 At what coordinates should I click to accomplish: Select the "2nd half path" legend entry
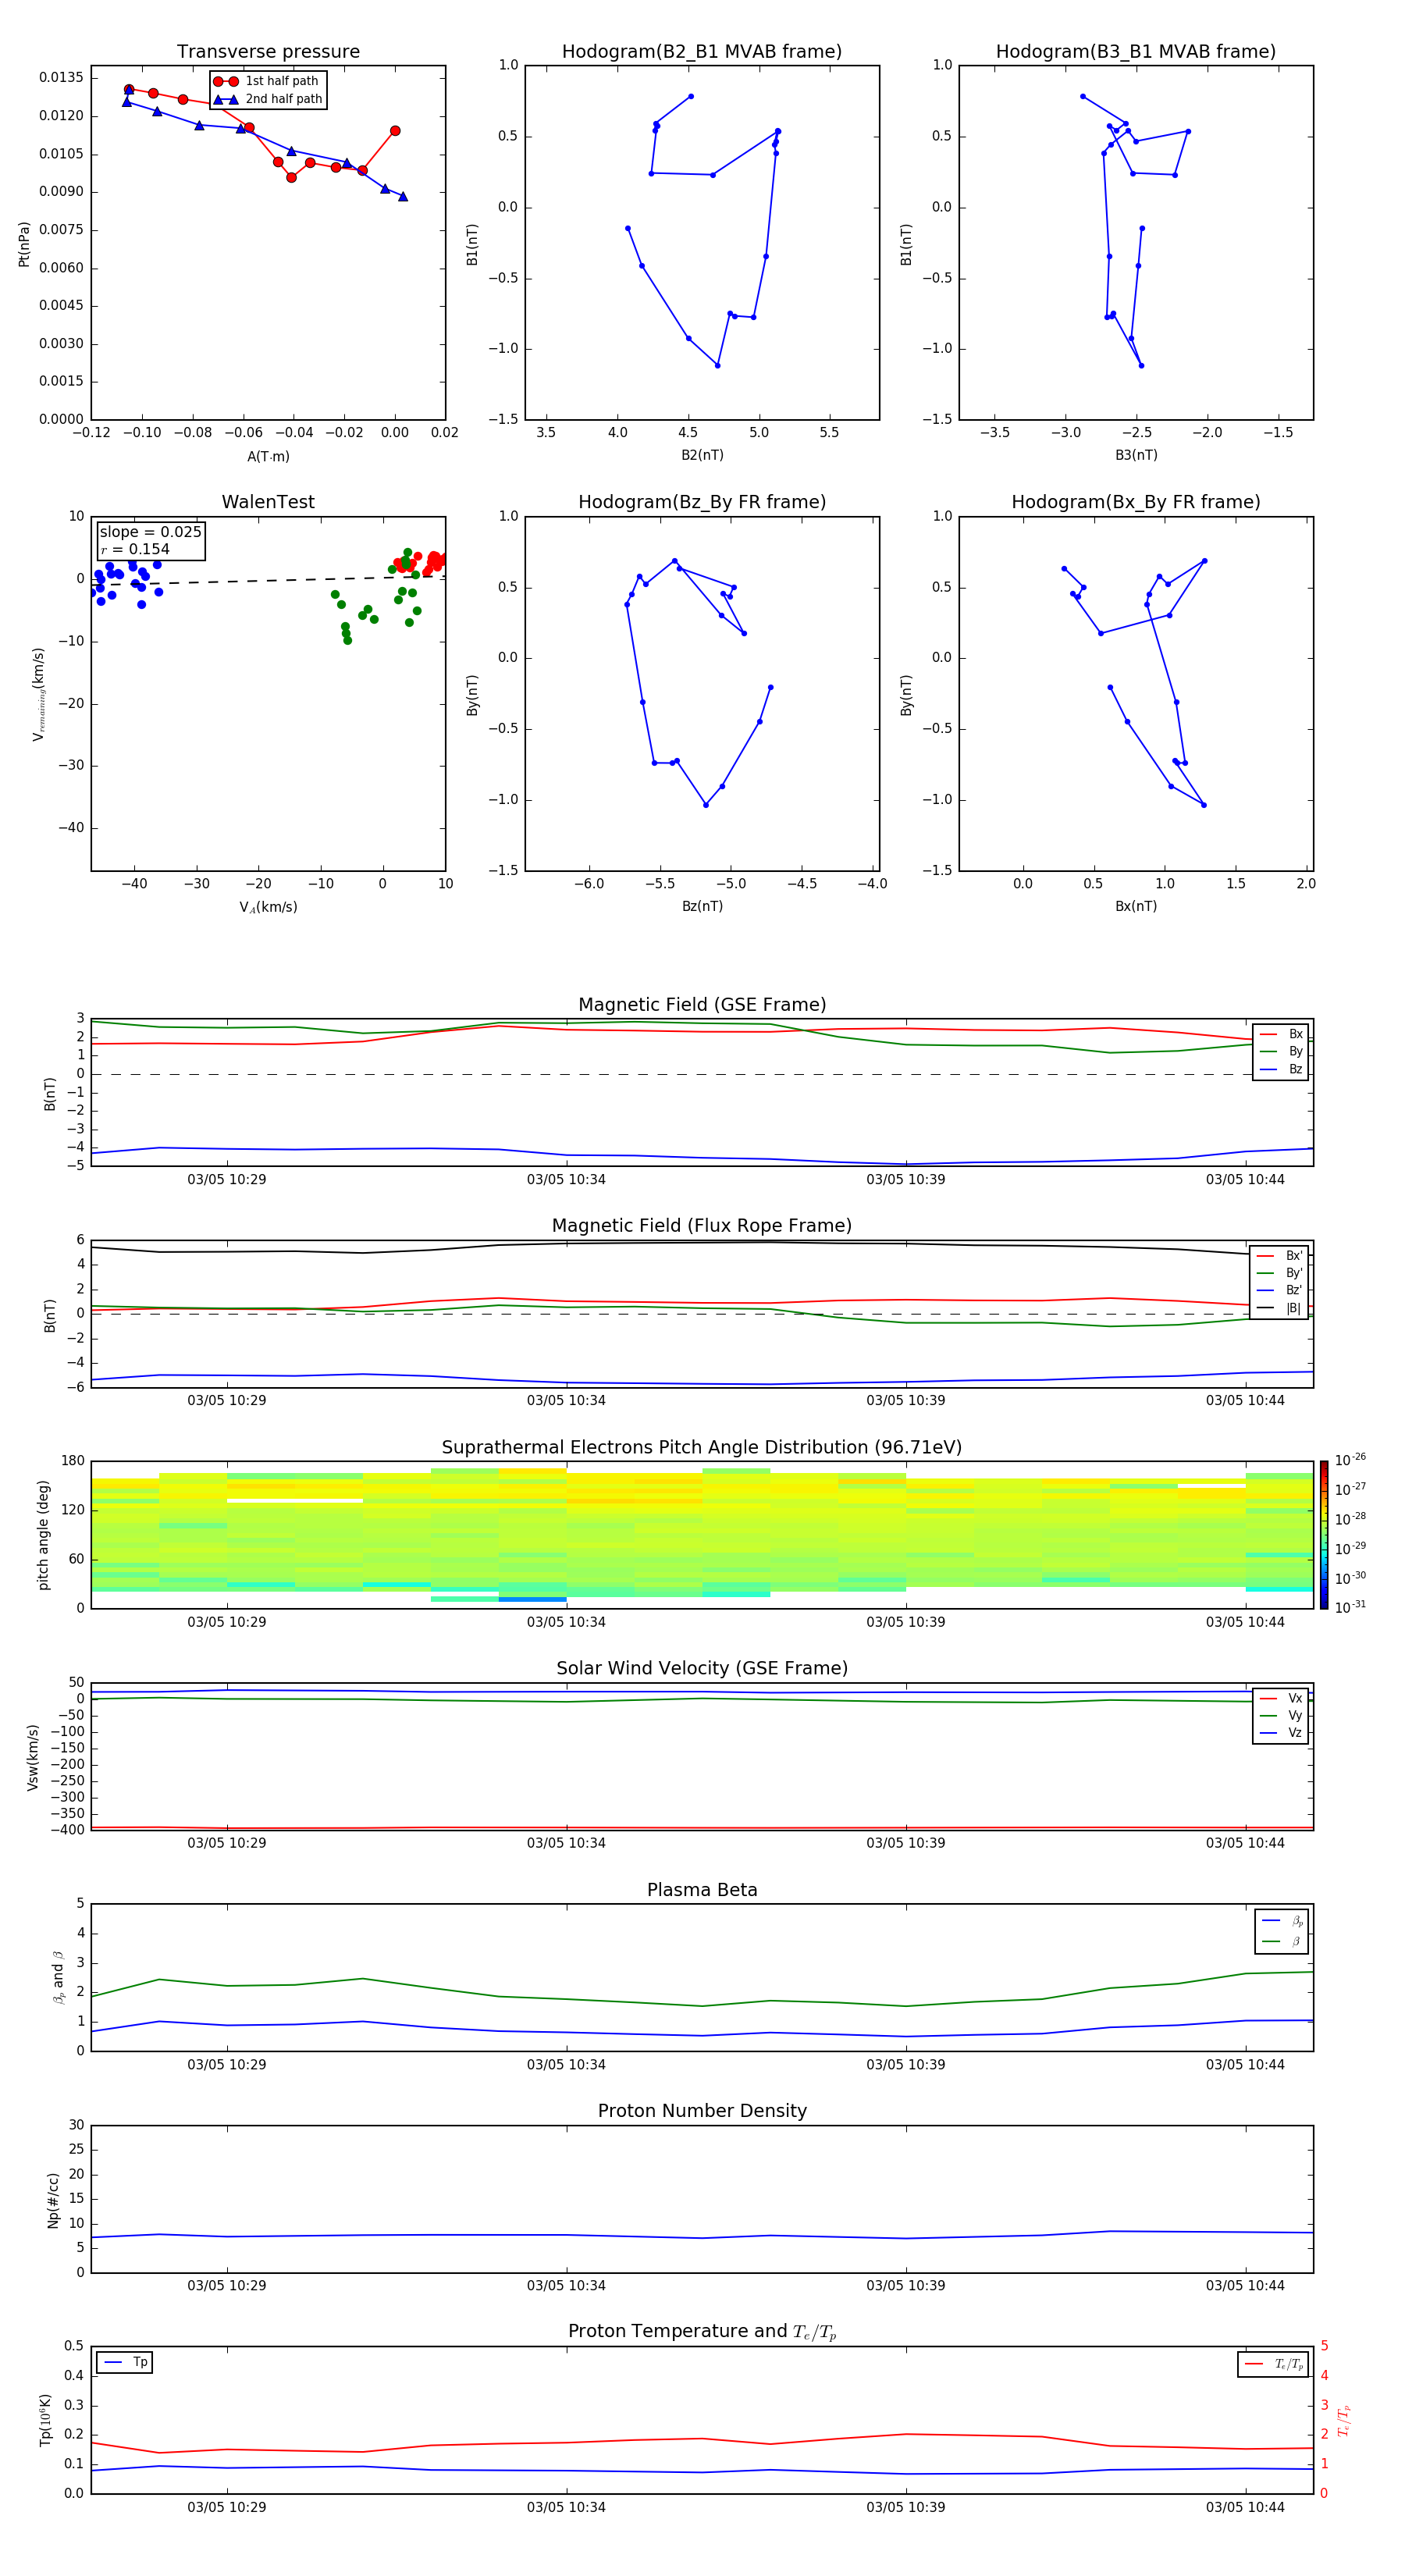pos(268,99)
